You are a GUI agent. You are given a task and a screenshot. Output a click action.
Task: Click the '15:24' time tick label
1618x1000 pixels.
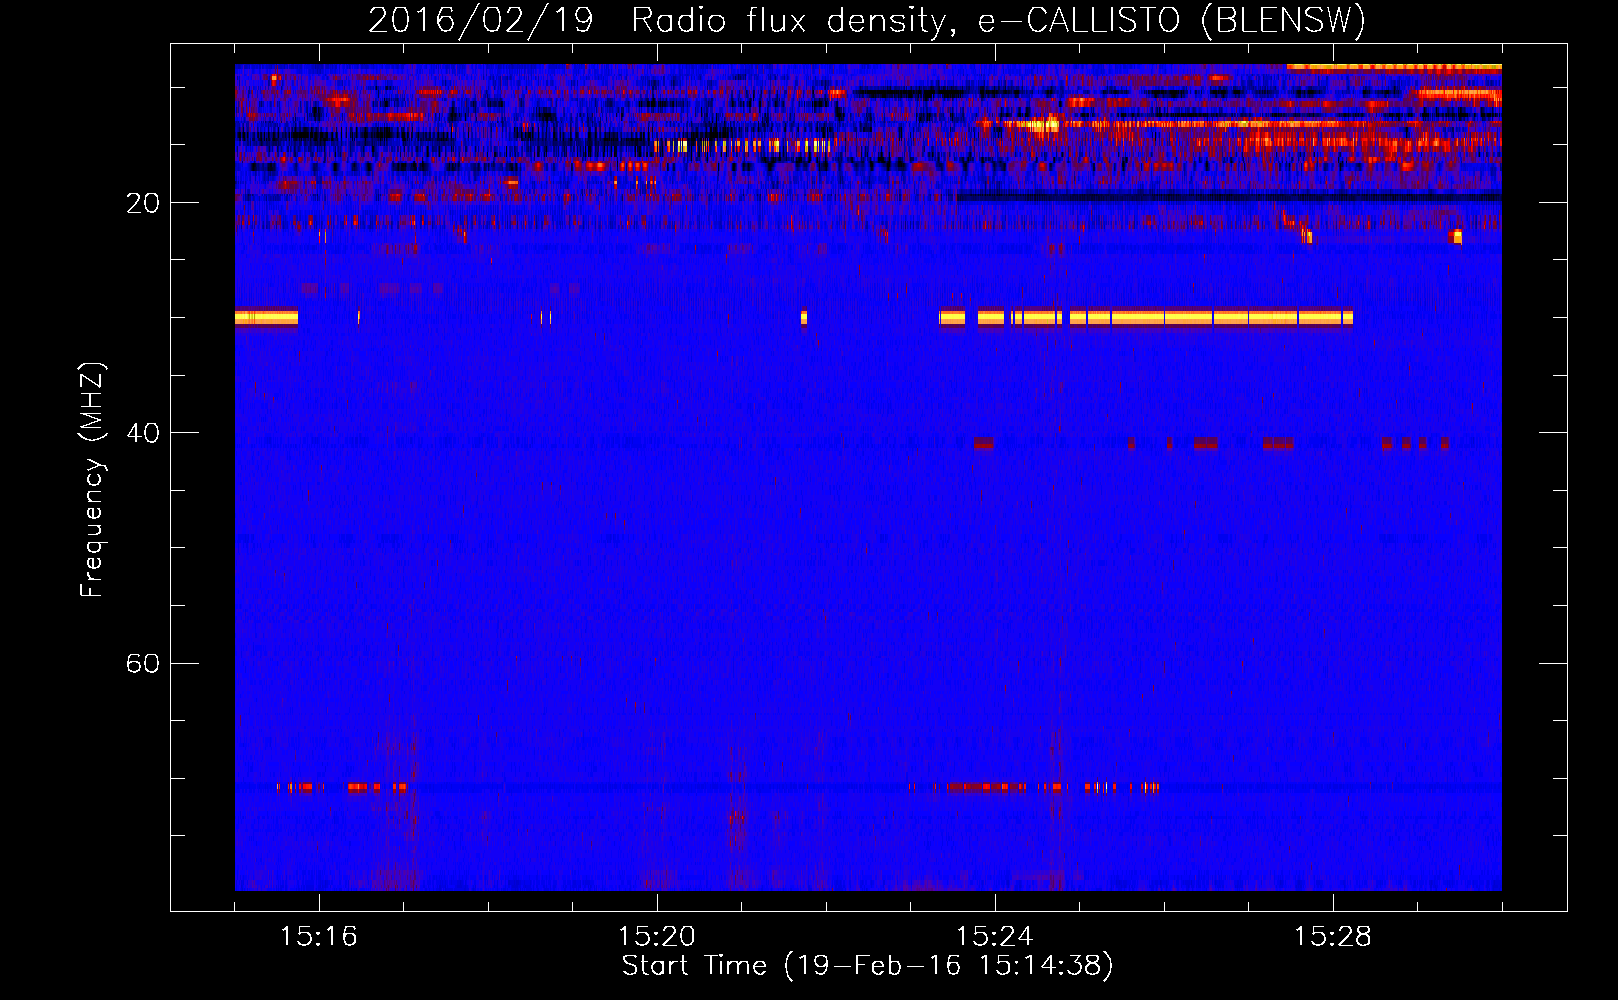click(994, 937)
